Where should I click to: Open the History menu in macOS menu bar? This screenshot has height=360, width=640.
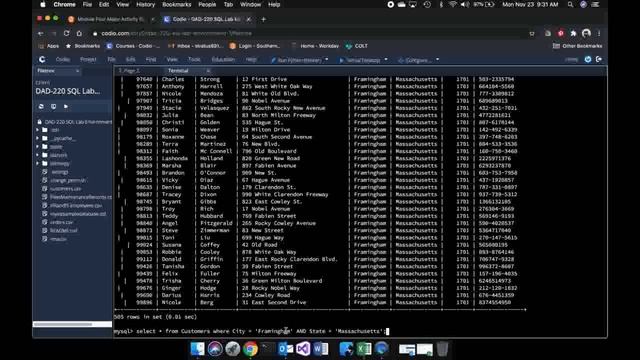click(x=145, y=4)
